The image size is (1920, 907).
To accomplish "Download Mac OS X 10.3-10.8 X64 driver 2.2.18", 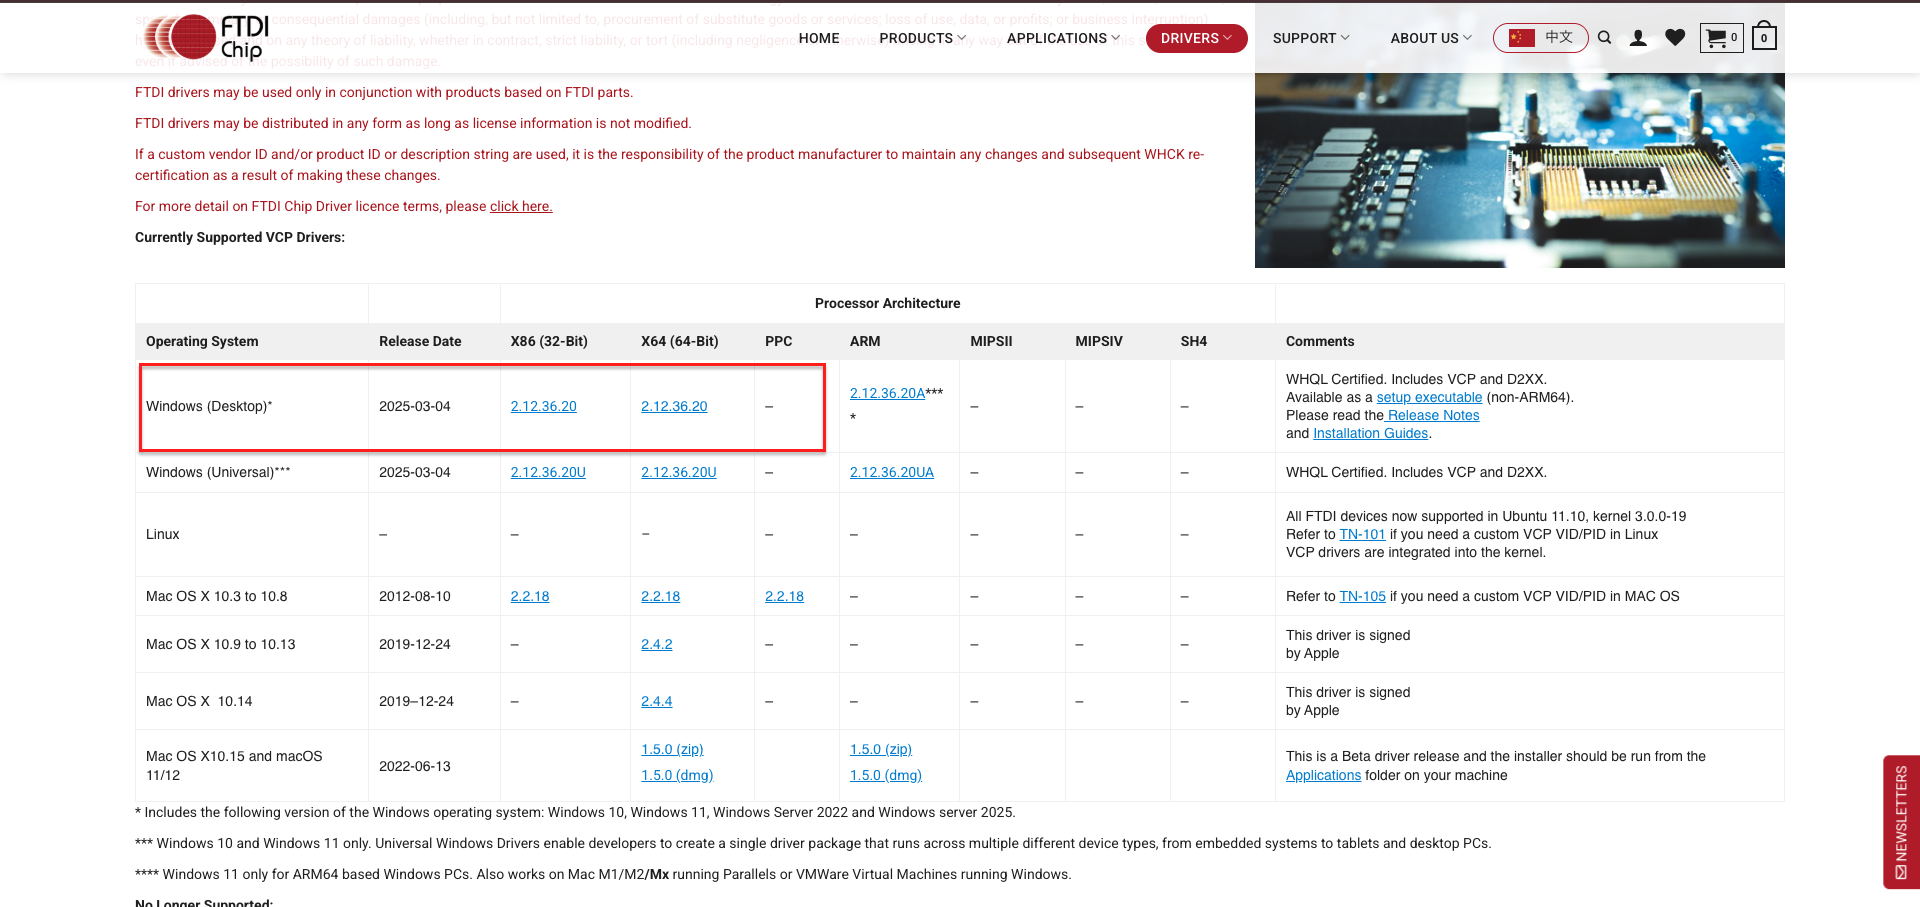I will (660, 596).
